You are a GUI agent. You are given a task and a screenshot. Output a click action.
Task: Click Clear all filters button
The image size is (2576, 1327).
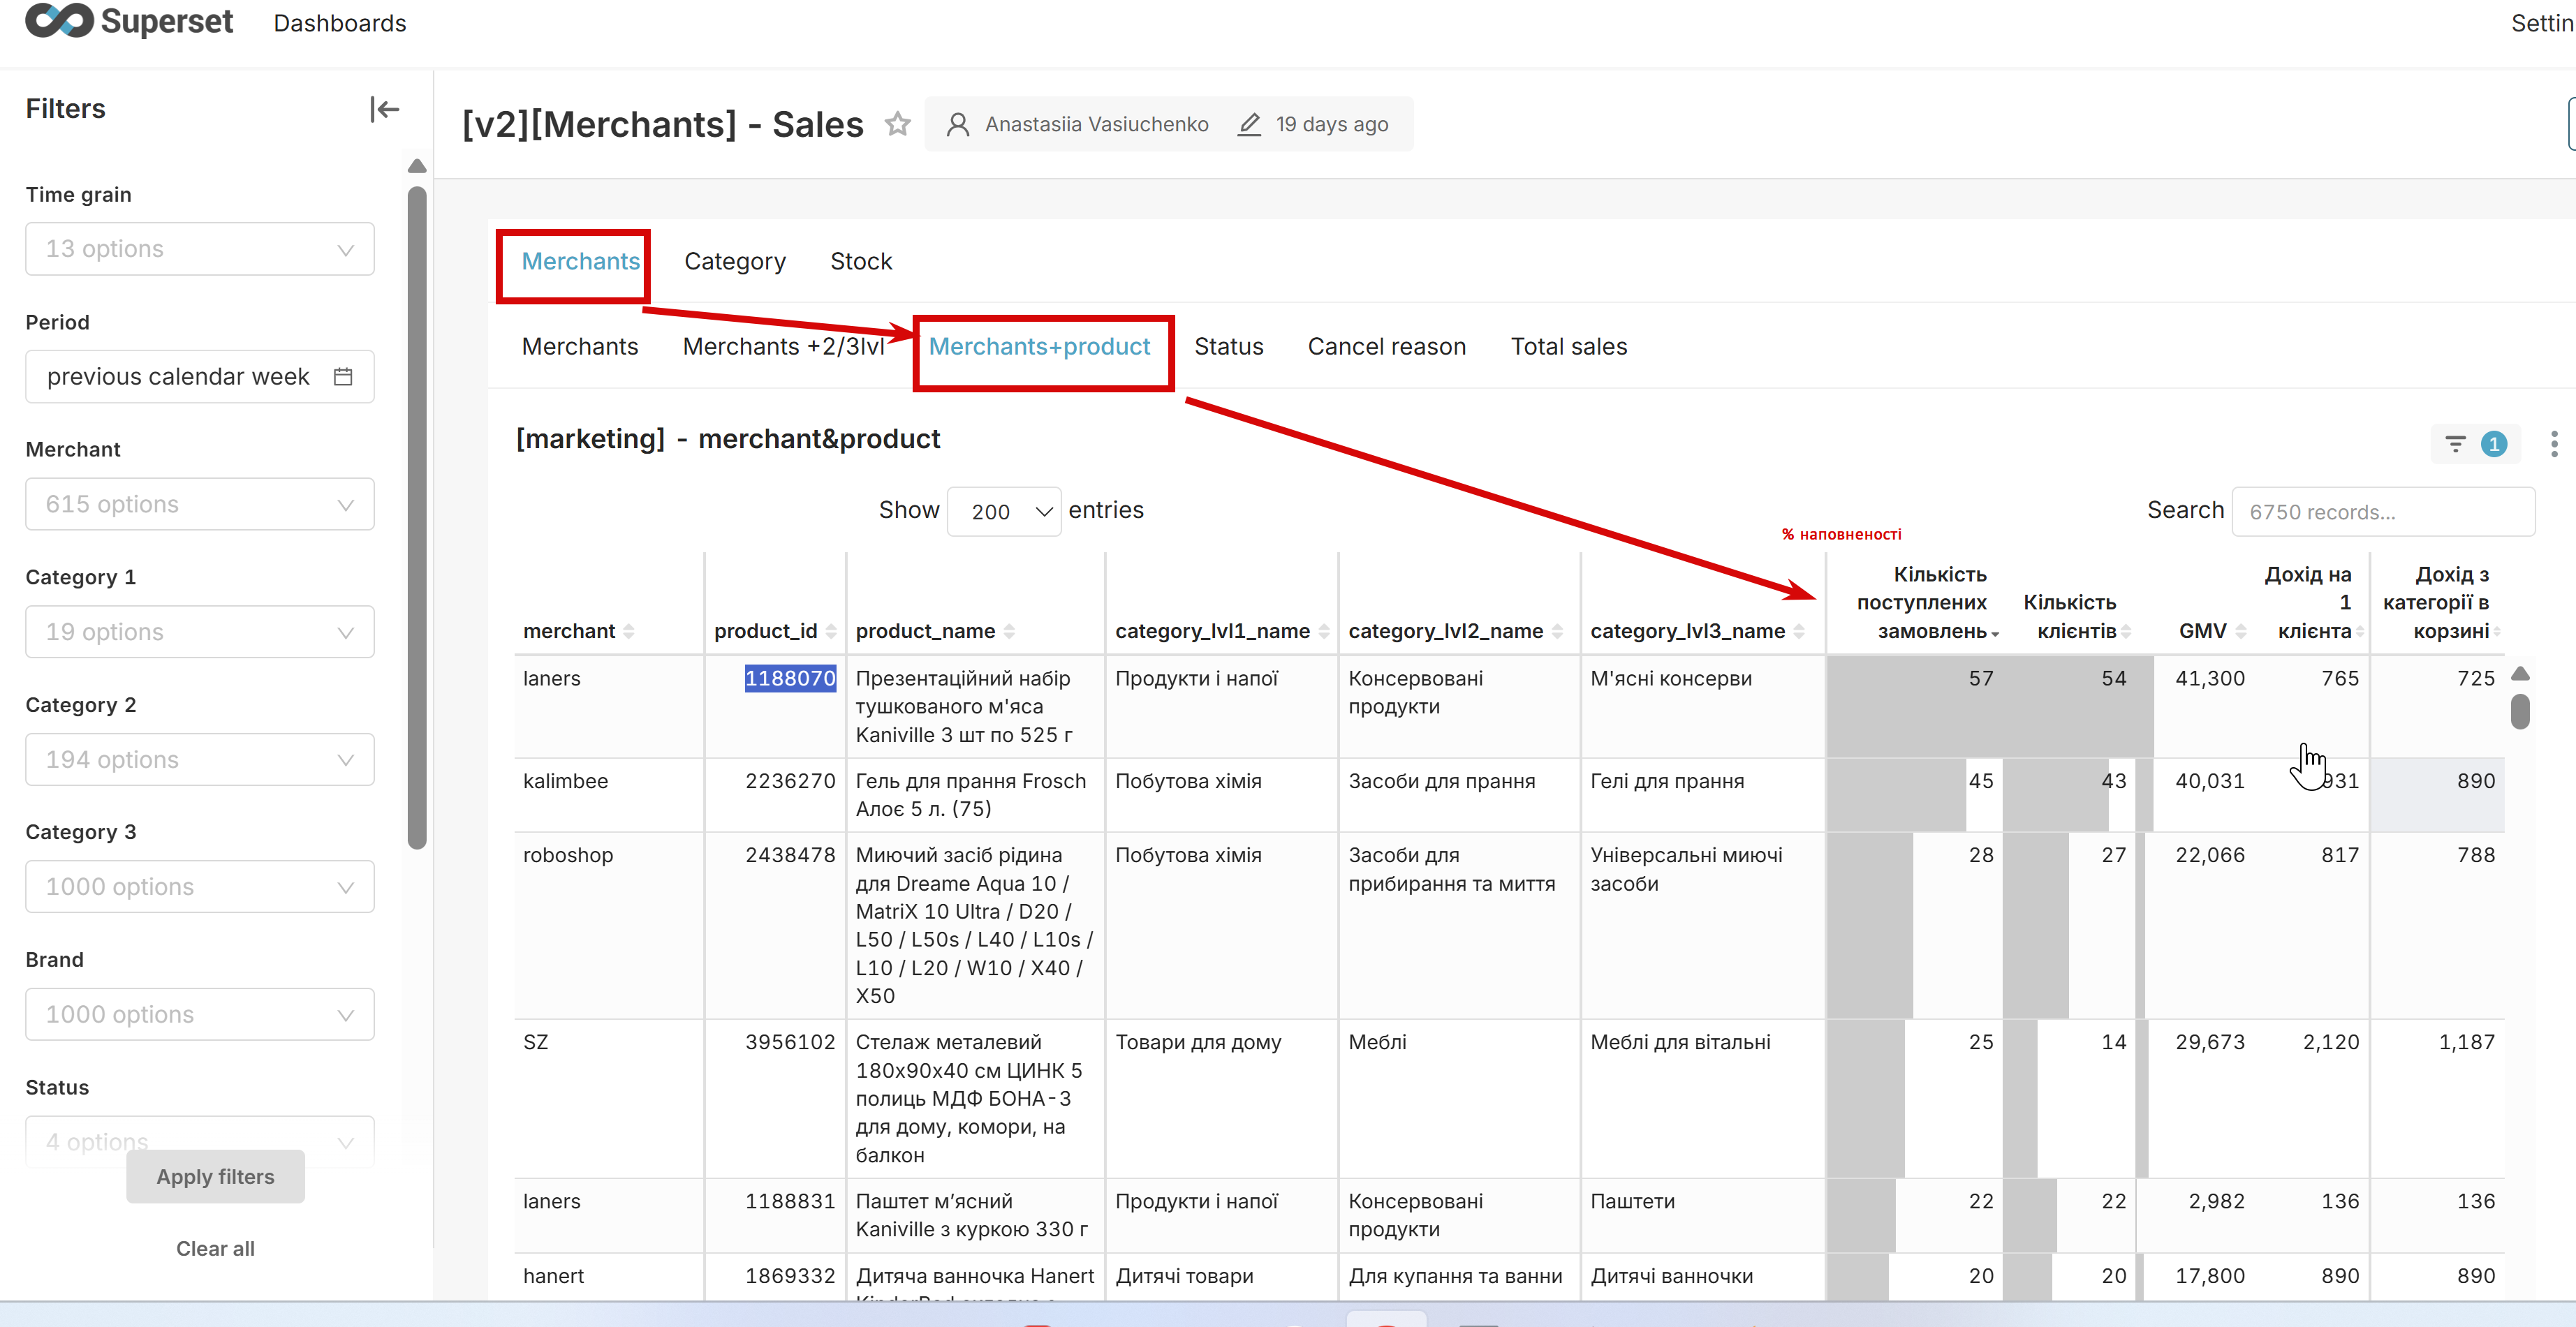215,1249
